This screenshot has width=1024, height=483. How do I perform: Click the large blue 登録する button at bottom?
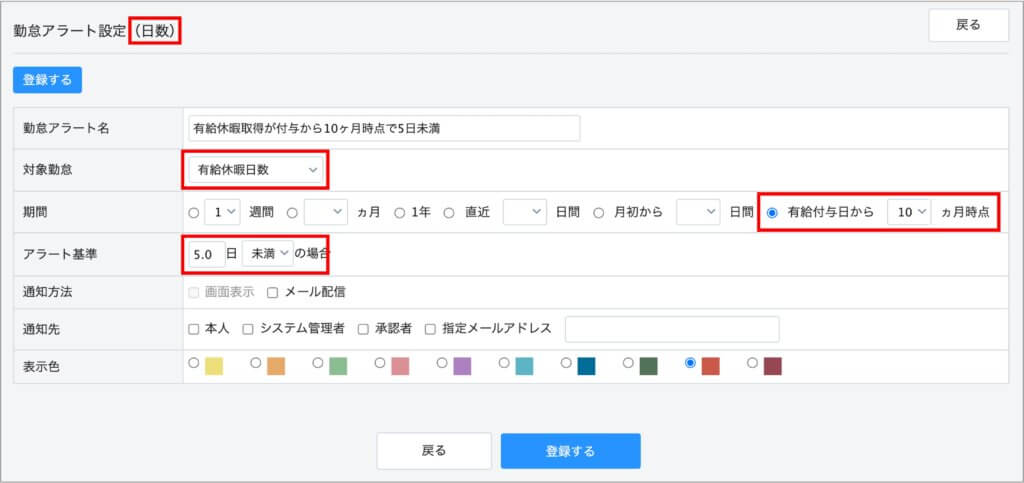click(570, 451)
